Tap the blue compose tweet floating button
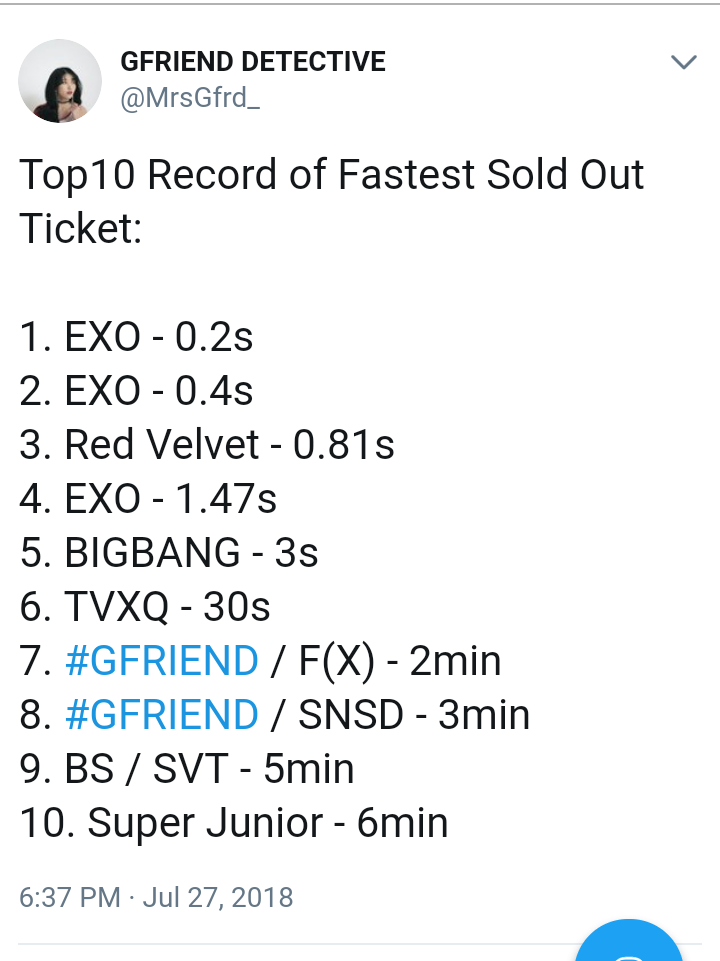This screenshot has width=720, height=961. coord(629,944)
